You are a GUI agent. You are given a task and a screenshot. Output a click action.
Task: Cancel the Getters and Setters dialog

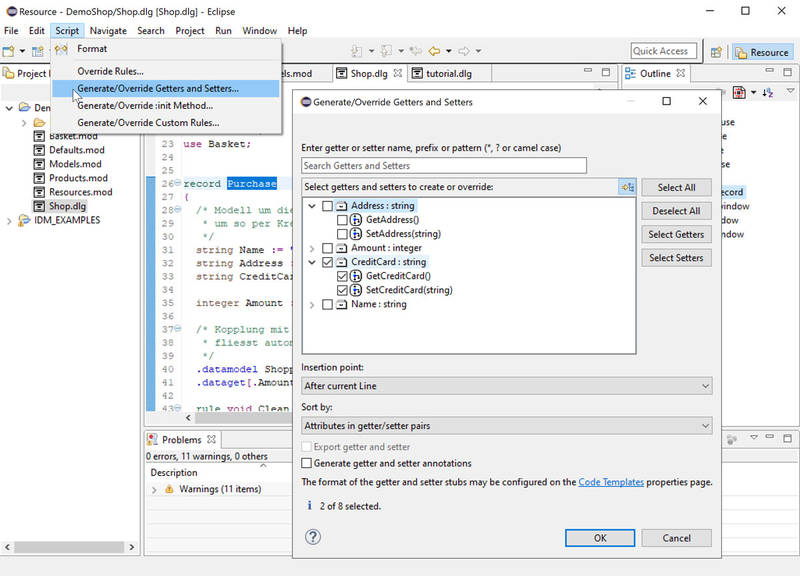point(676,538)
